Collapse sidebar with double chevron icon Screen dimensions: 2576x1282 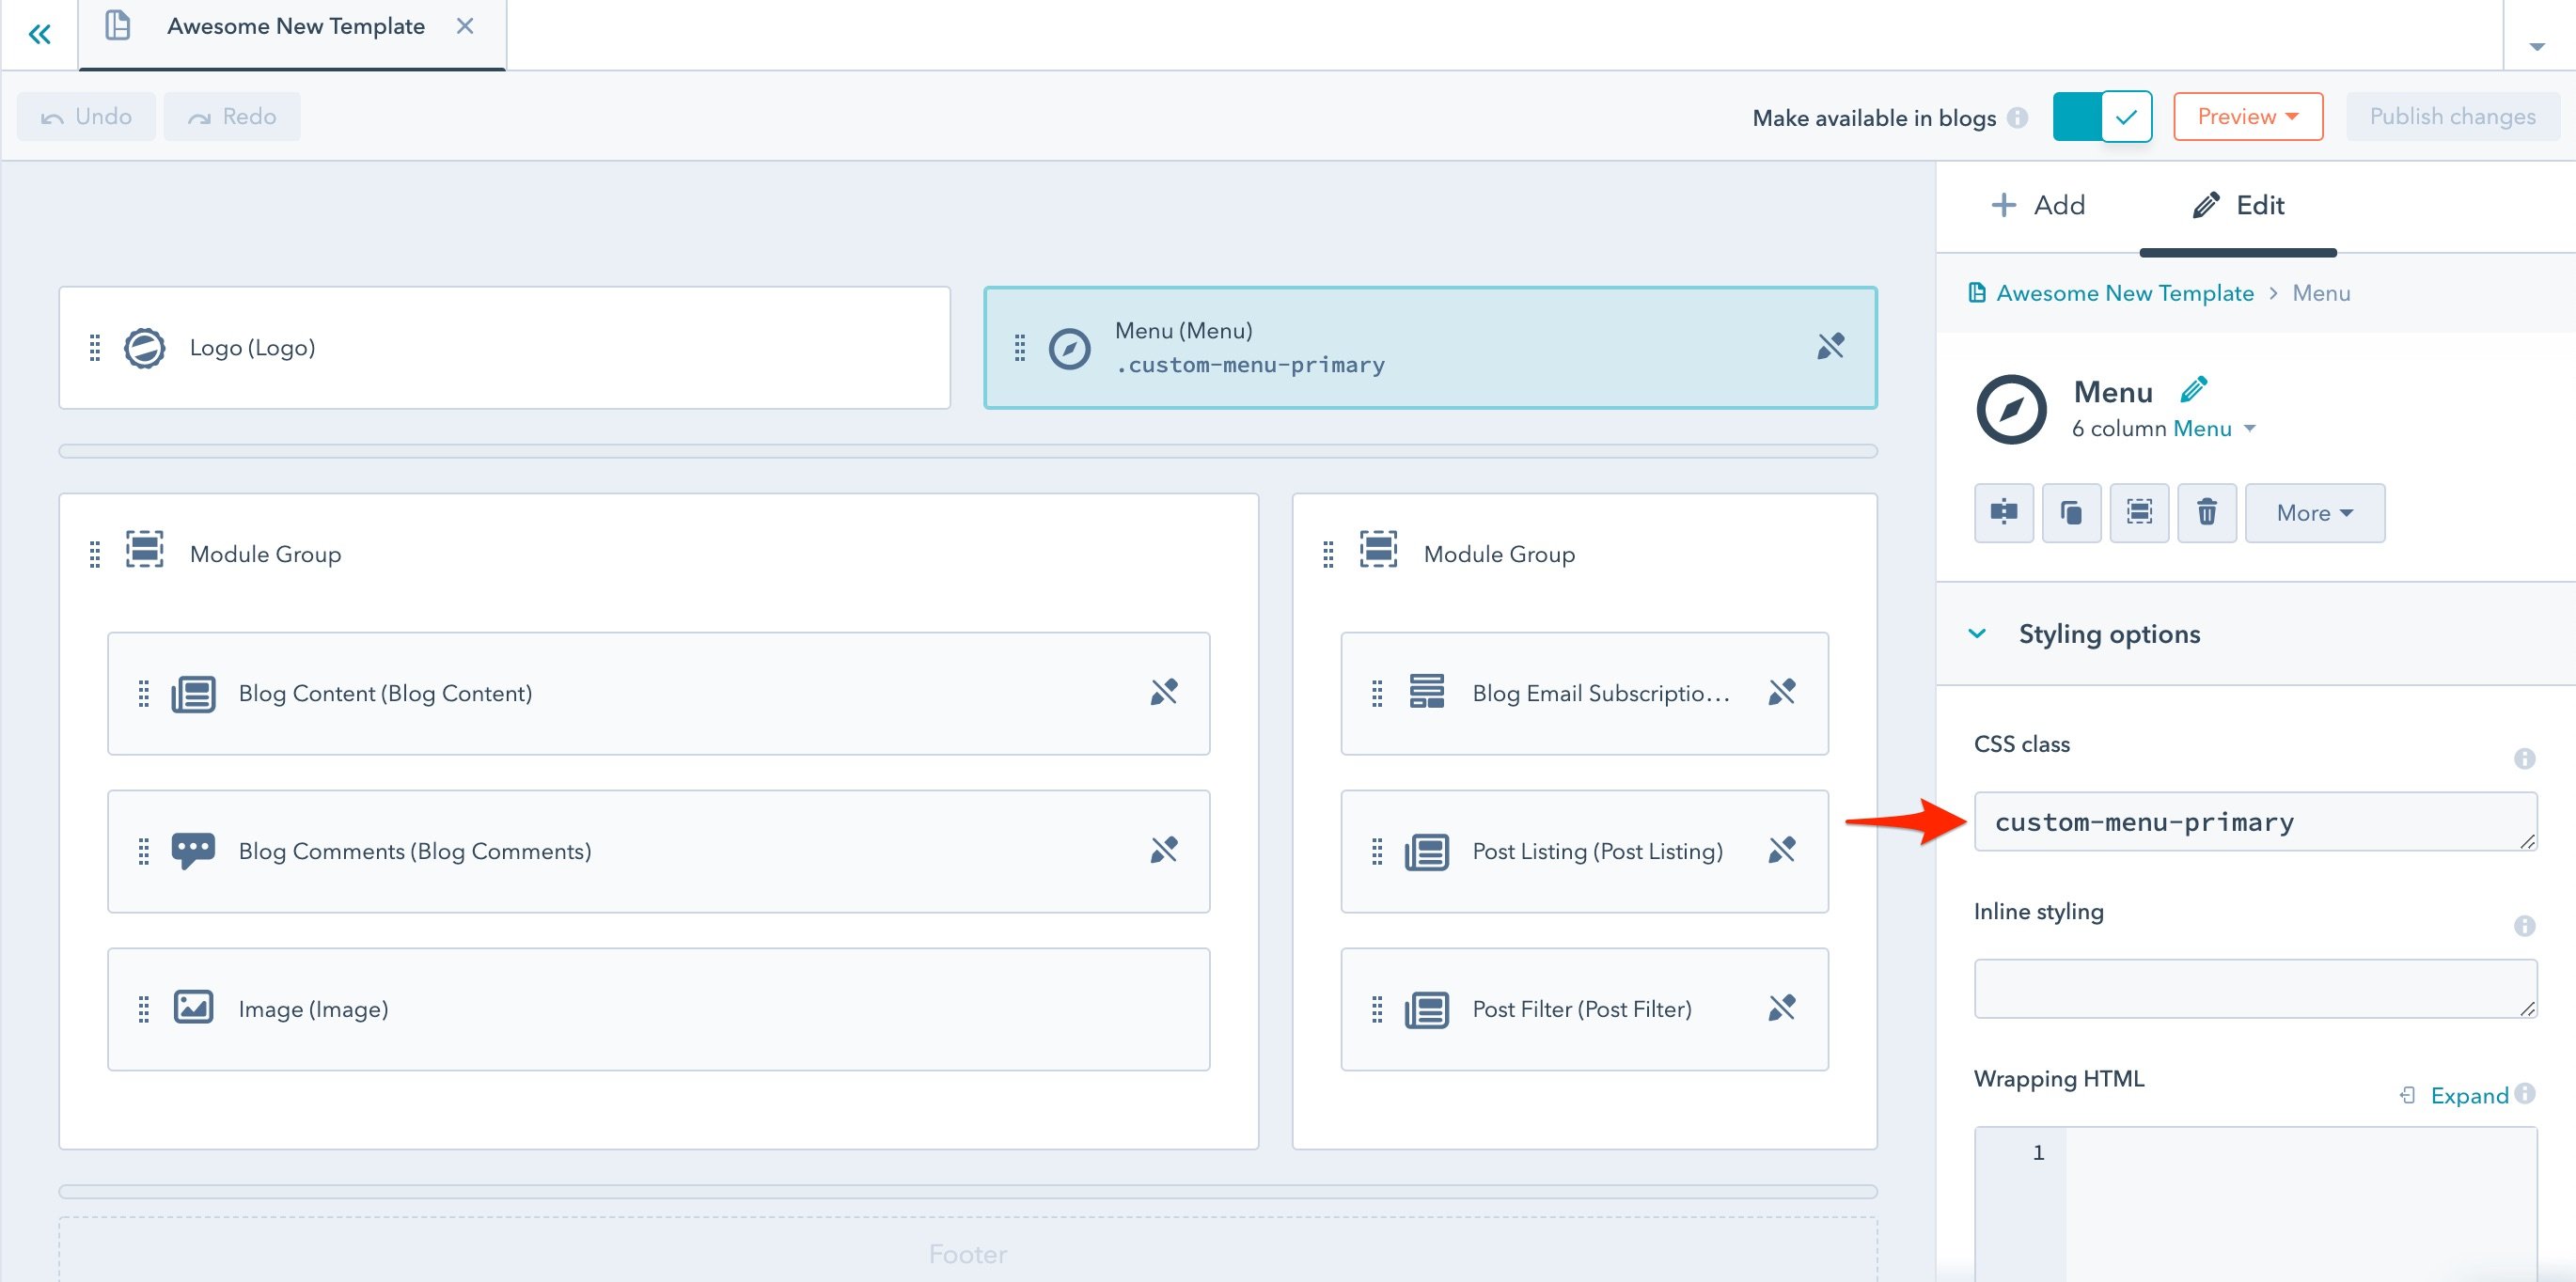(x=39, y=35)
